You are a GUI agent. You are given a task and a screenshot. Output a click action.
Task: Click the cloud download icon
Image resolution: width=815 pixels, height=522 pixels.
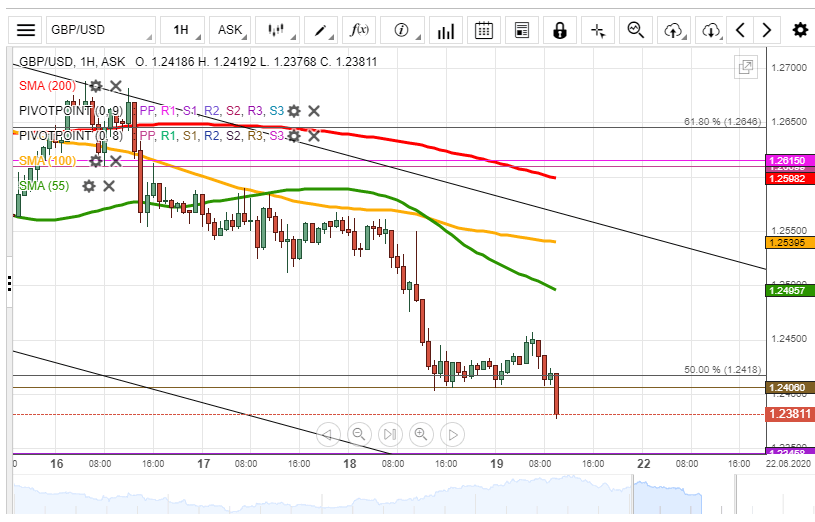click(710, 30)
